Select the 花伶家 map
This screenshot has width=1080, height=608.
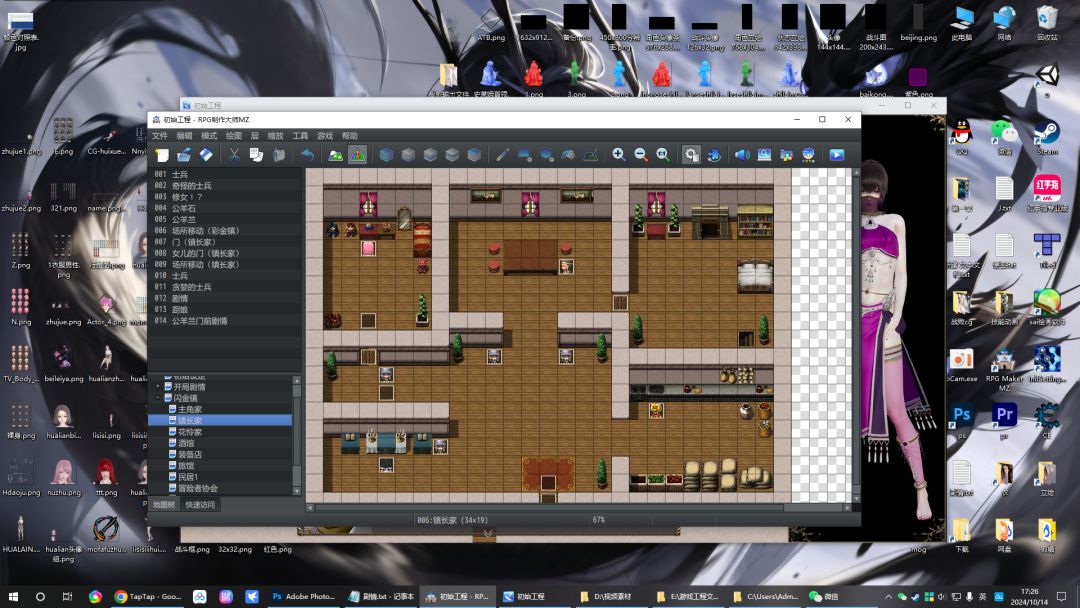click(x=190, y=432)
